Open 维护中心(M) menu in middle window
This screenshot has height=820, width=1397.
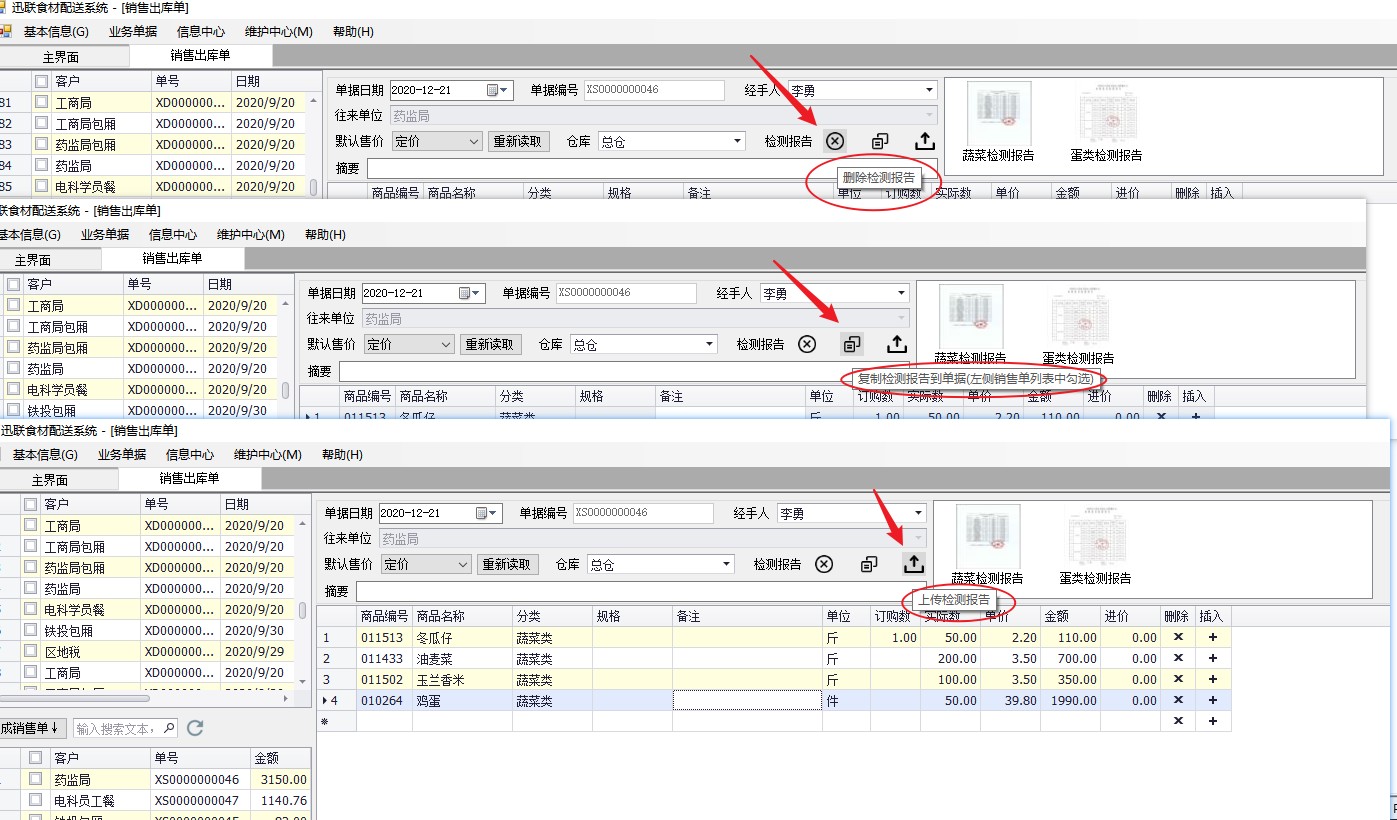[251, 234]
